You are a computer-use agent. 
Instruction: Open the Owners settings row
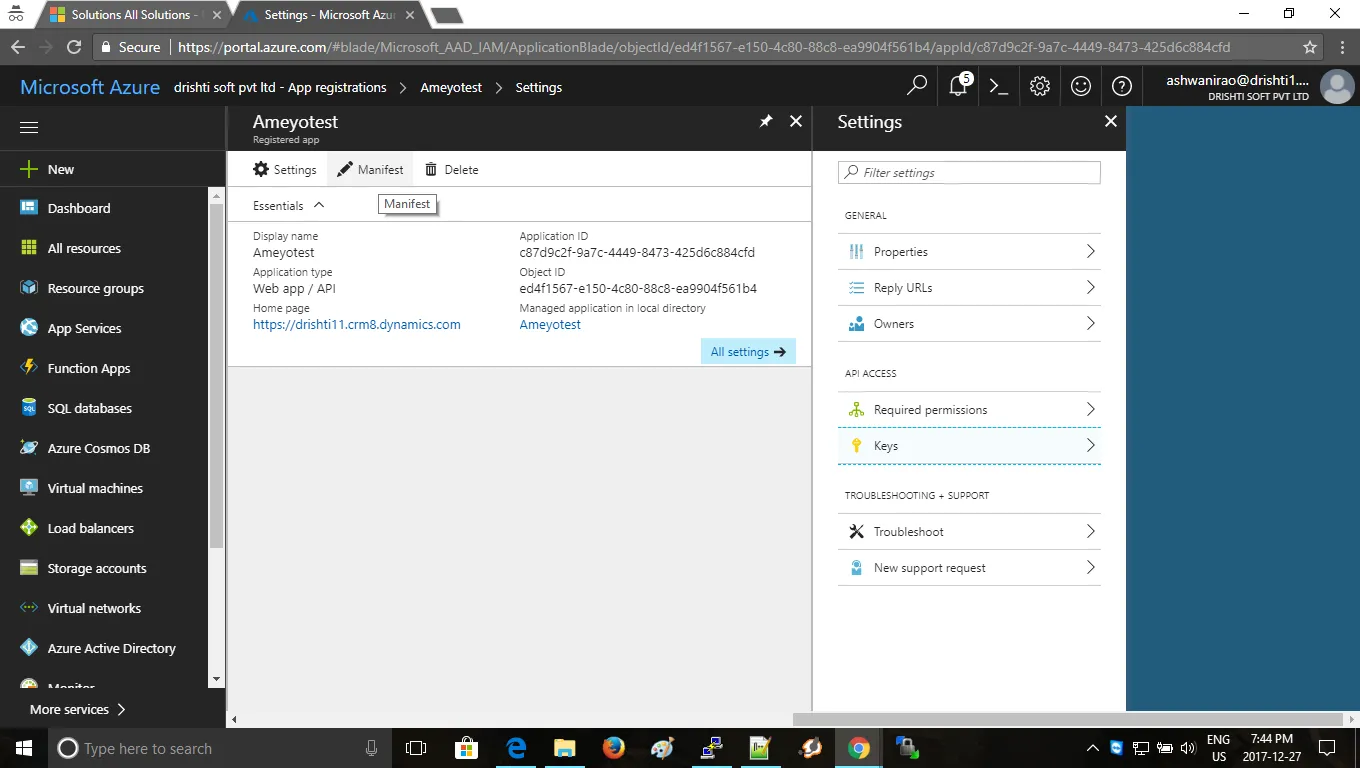click(969, 324)
